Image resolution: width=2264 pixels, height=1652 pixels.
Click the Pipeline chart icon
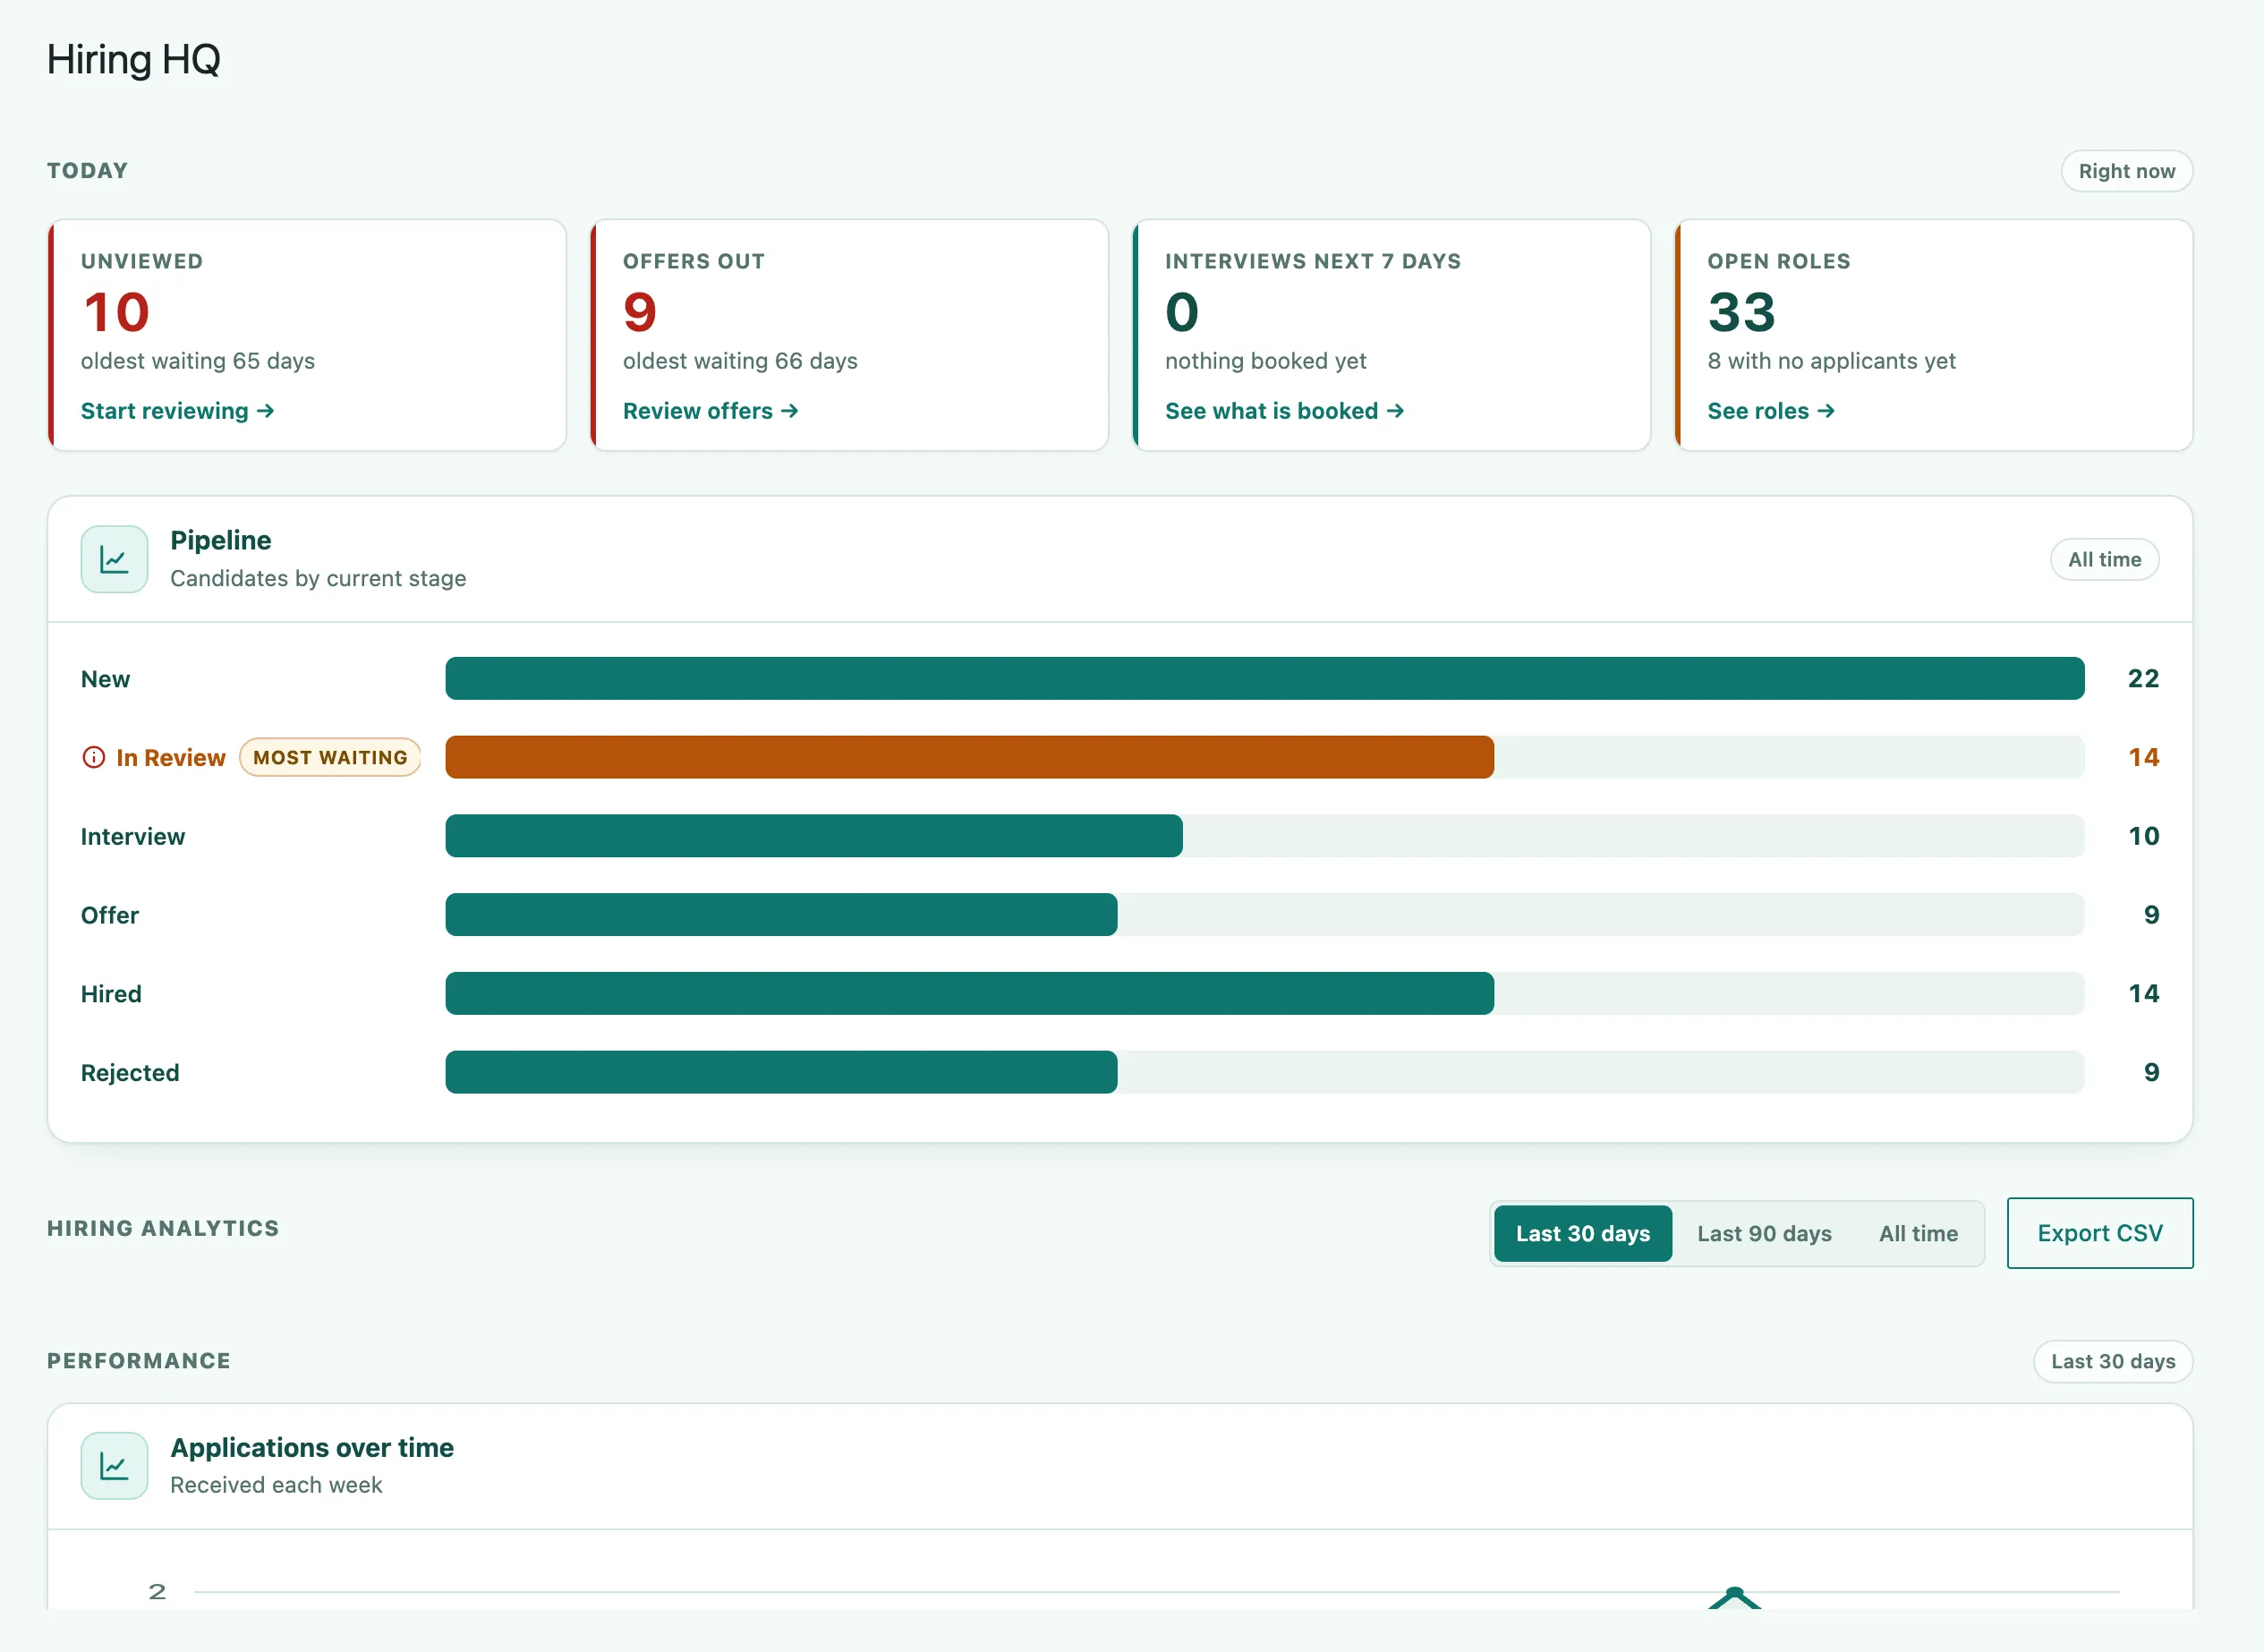click(x=114, y=559)
